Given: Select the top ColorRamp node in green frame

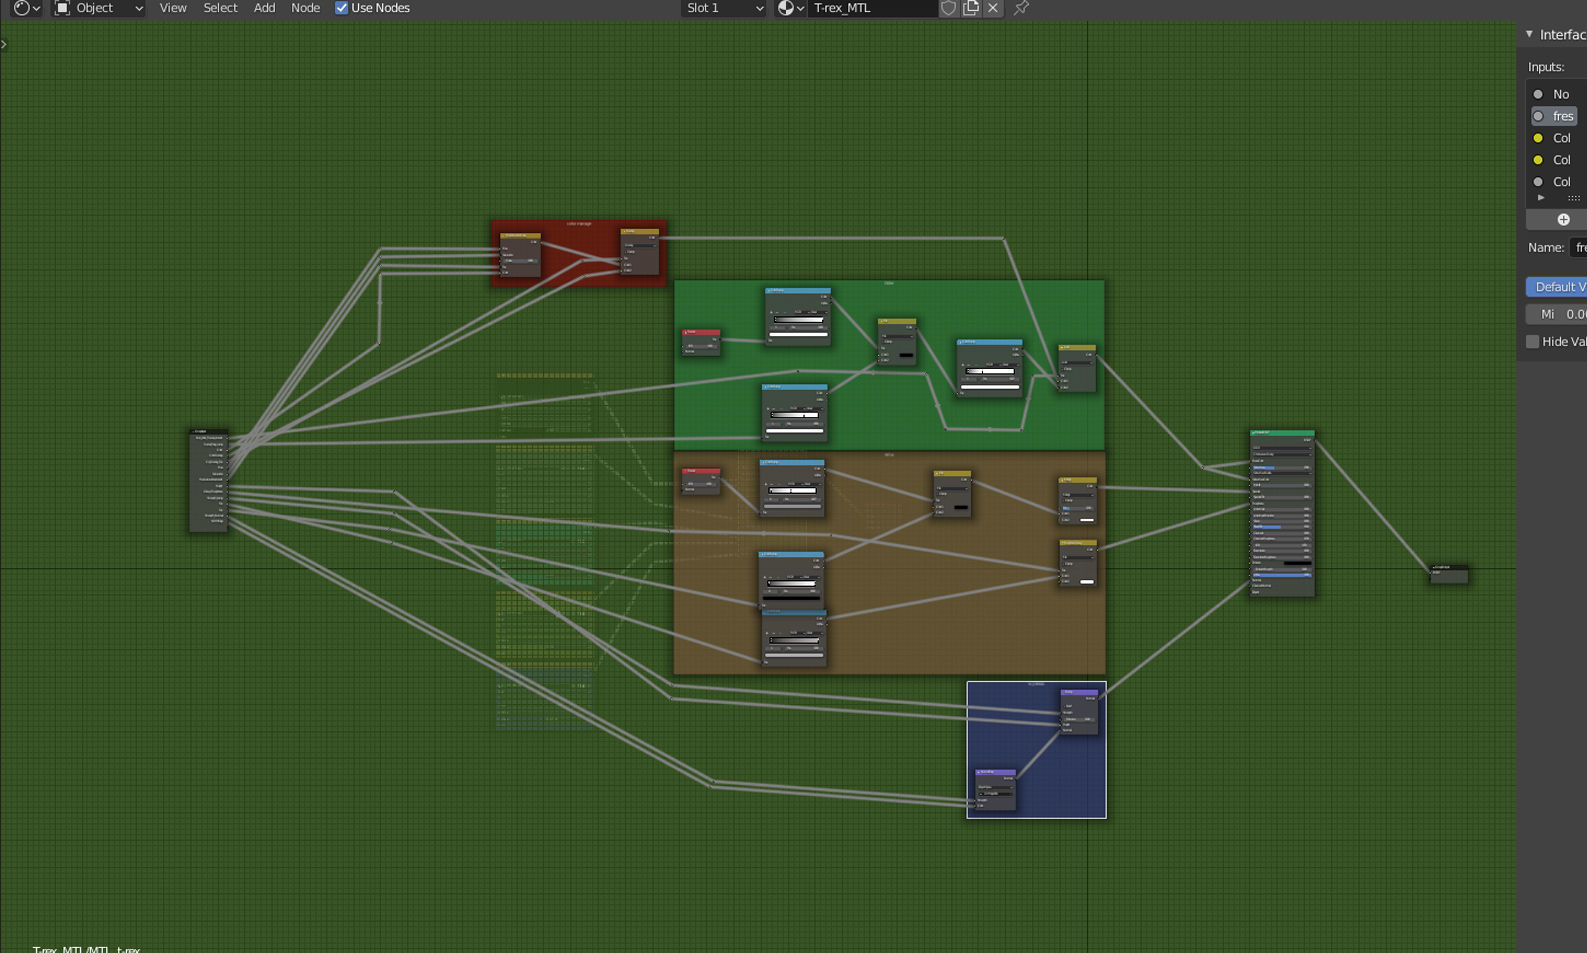Looking at the screenshot, I should [x=798, y=317].
